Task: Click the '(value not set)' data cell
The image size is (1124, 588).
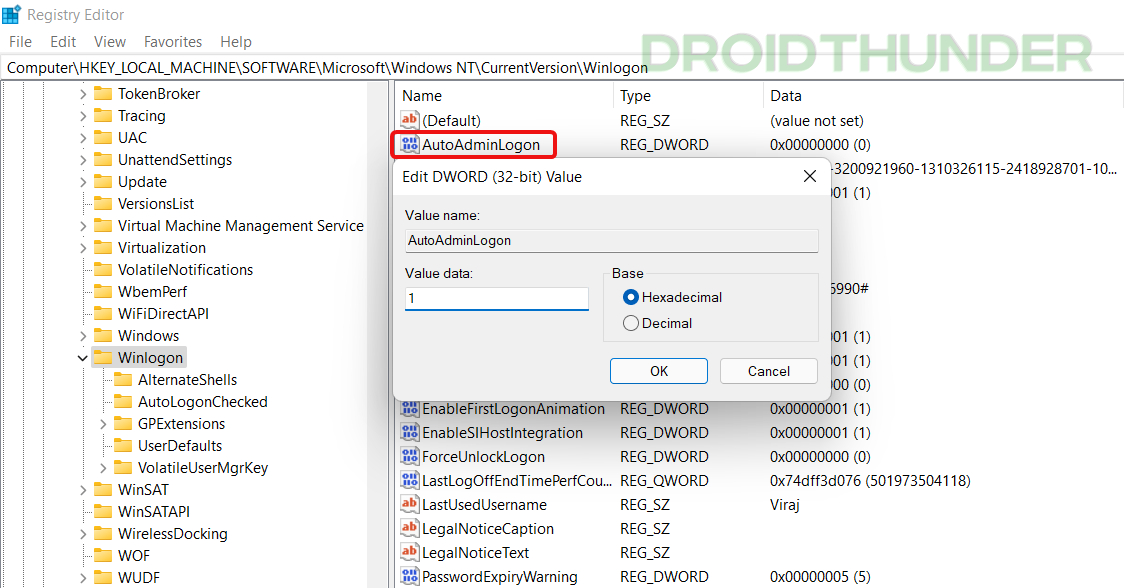Action: (816, 120)
